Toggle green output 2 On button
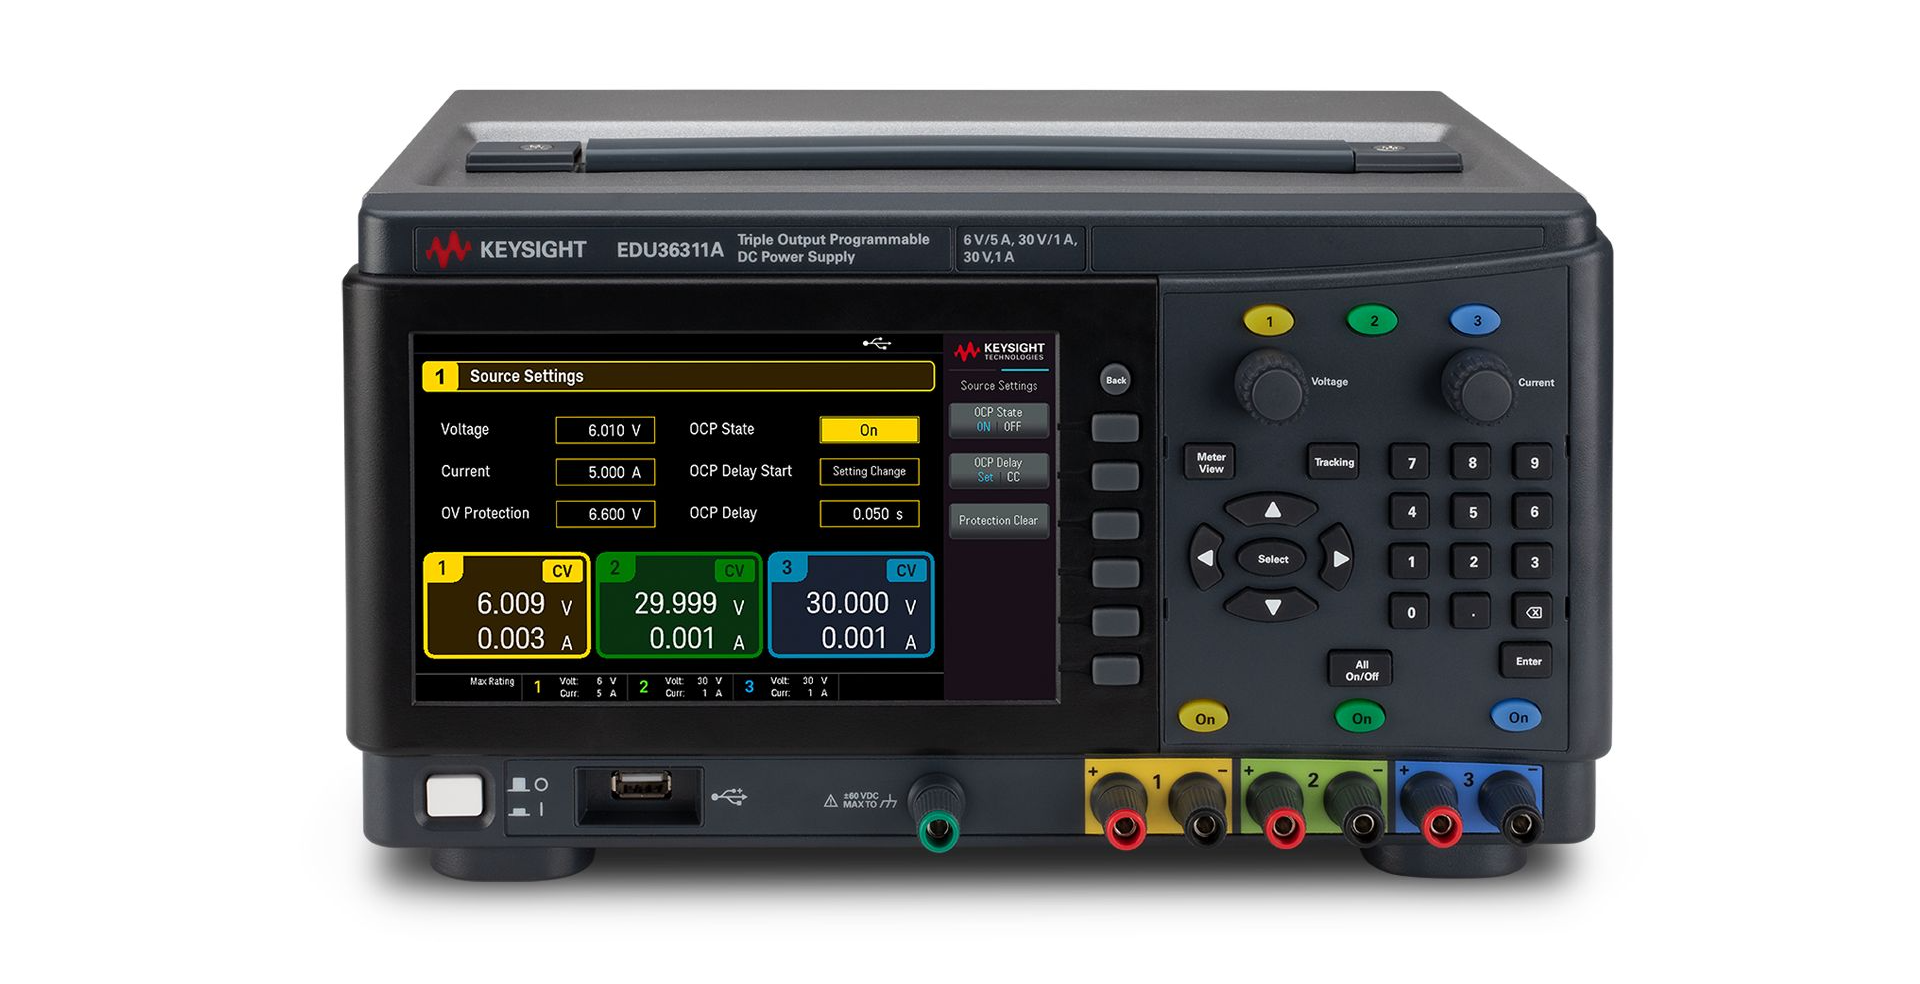The height and width of the screenshot is (984, 1920). coord(1361,718)
